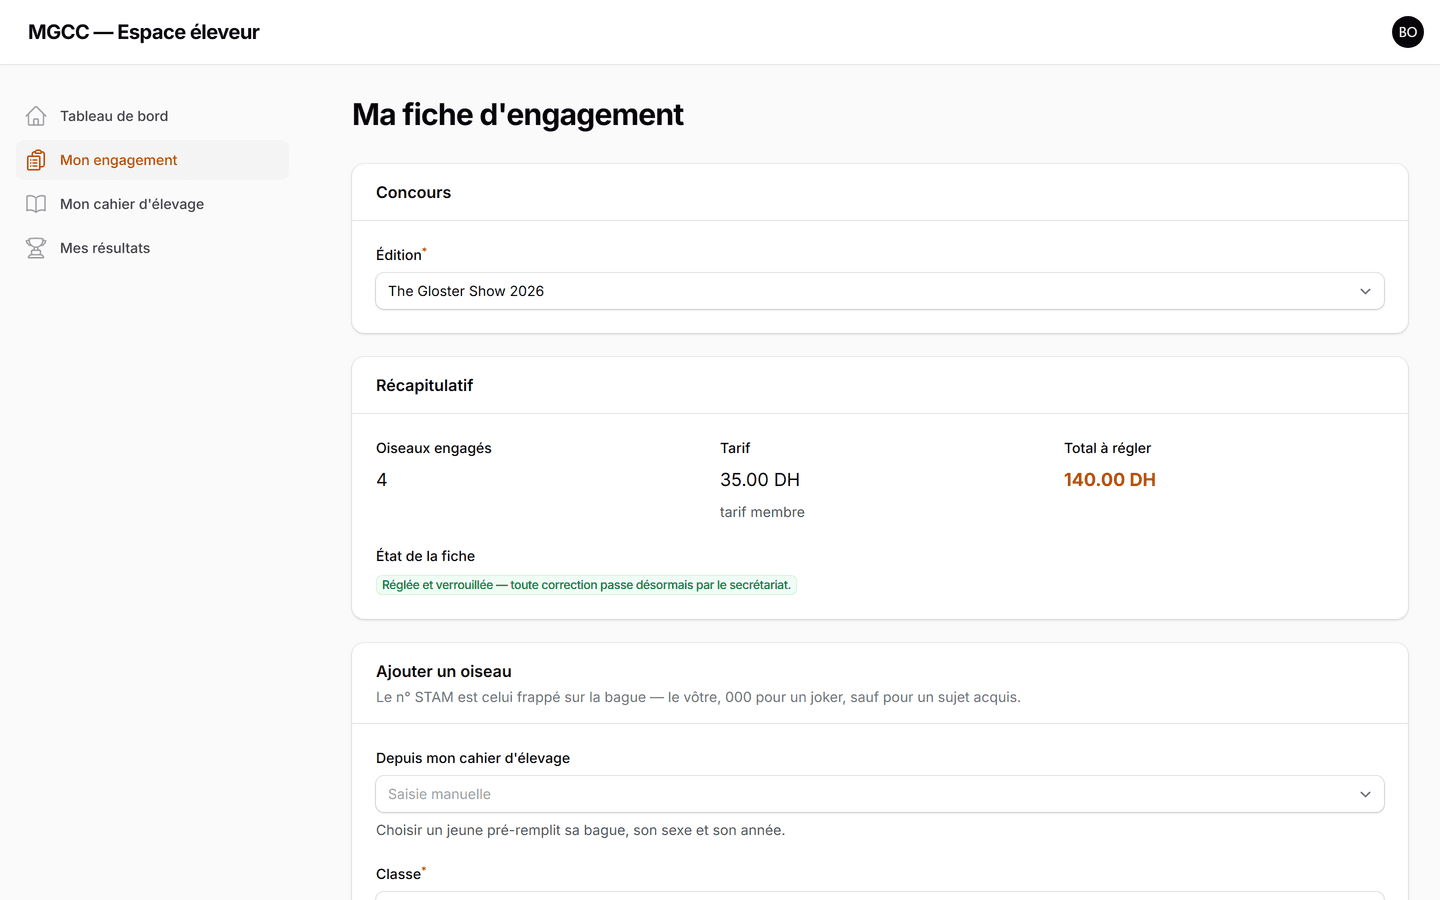Click the tarif membre note
This screenshot has width=1440, height=900.
(762, 512)
